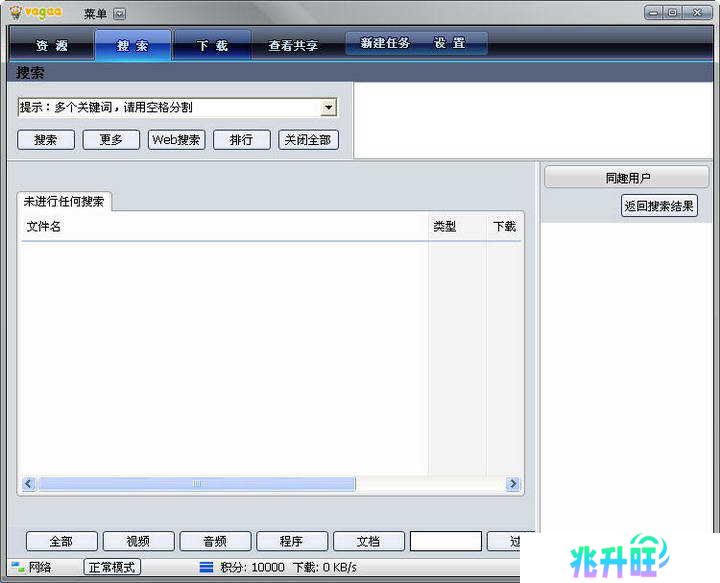Click the 搜索 button

pyautogui.click(x=46, y=140)
